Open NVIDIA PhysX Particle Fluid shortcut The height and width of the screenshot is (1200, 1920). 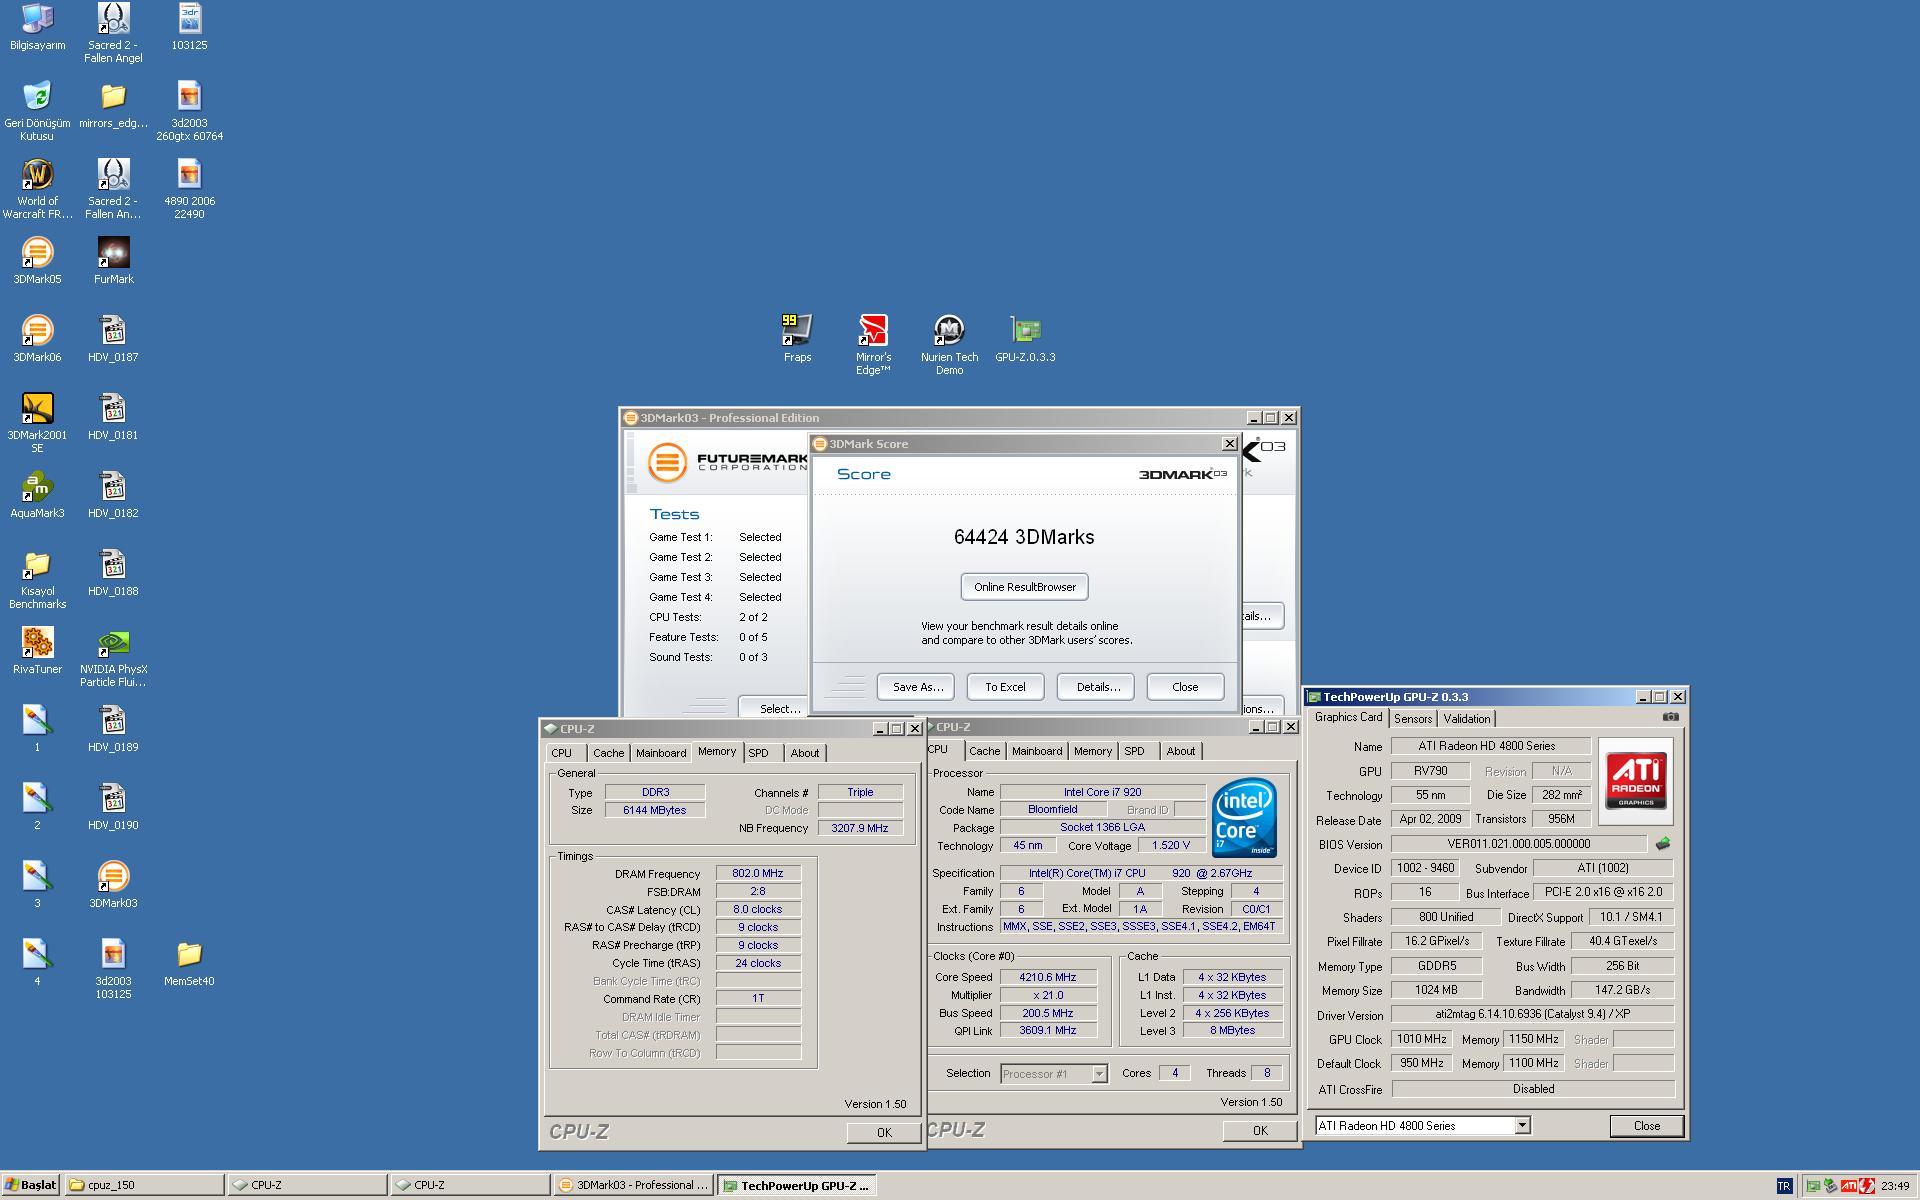113,657
